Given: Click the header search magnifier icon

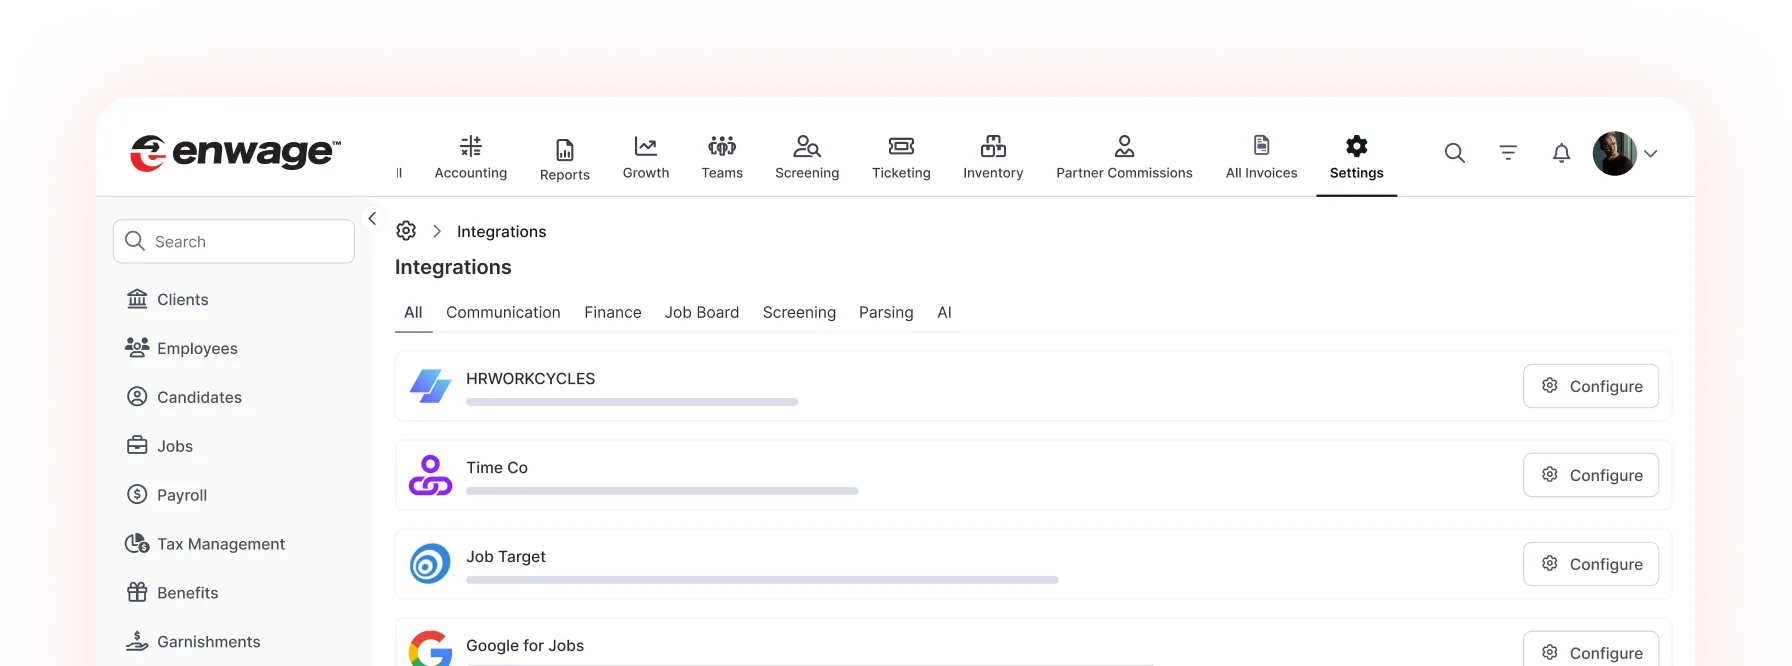Looking at the screenshot, I should pos(1455,153).
